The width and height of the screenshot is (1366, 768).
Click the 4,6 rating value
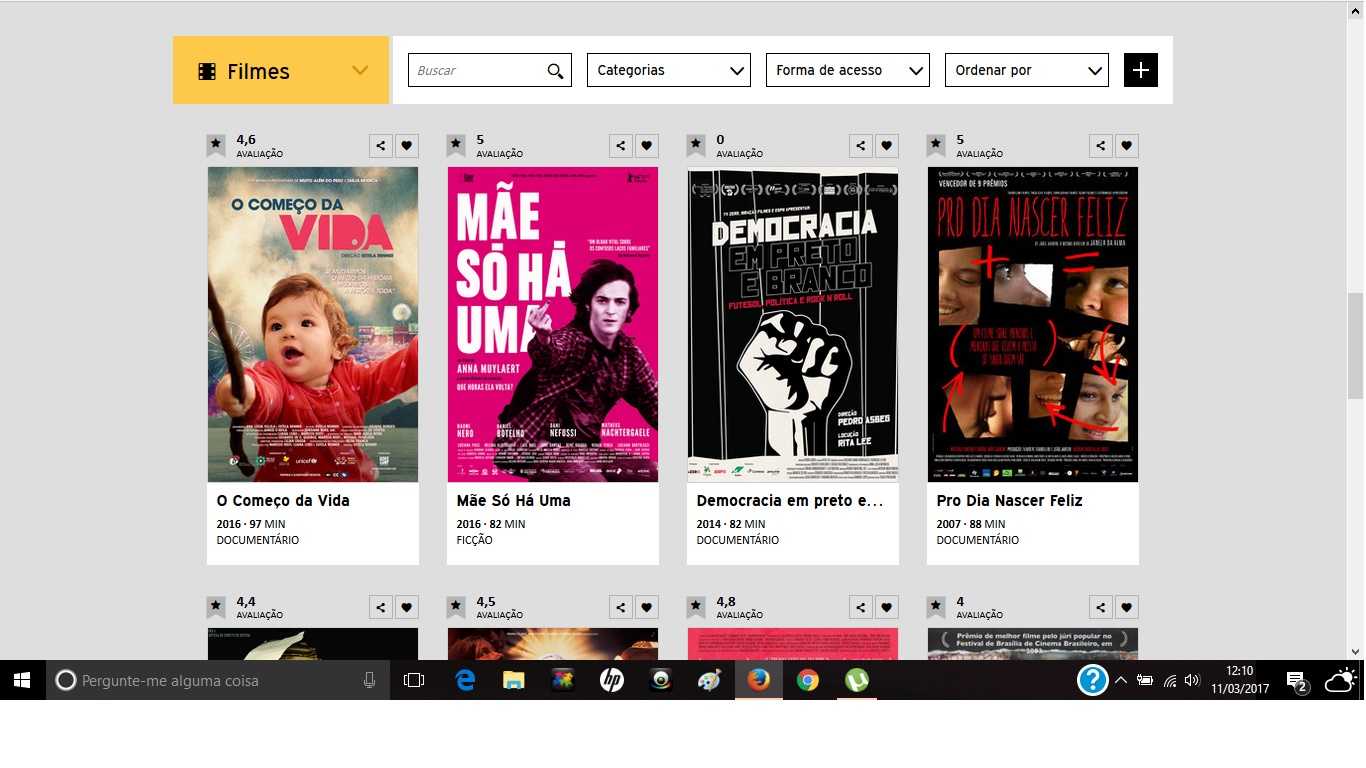coord(246,140)
